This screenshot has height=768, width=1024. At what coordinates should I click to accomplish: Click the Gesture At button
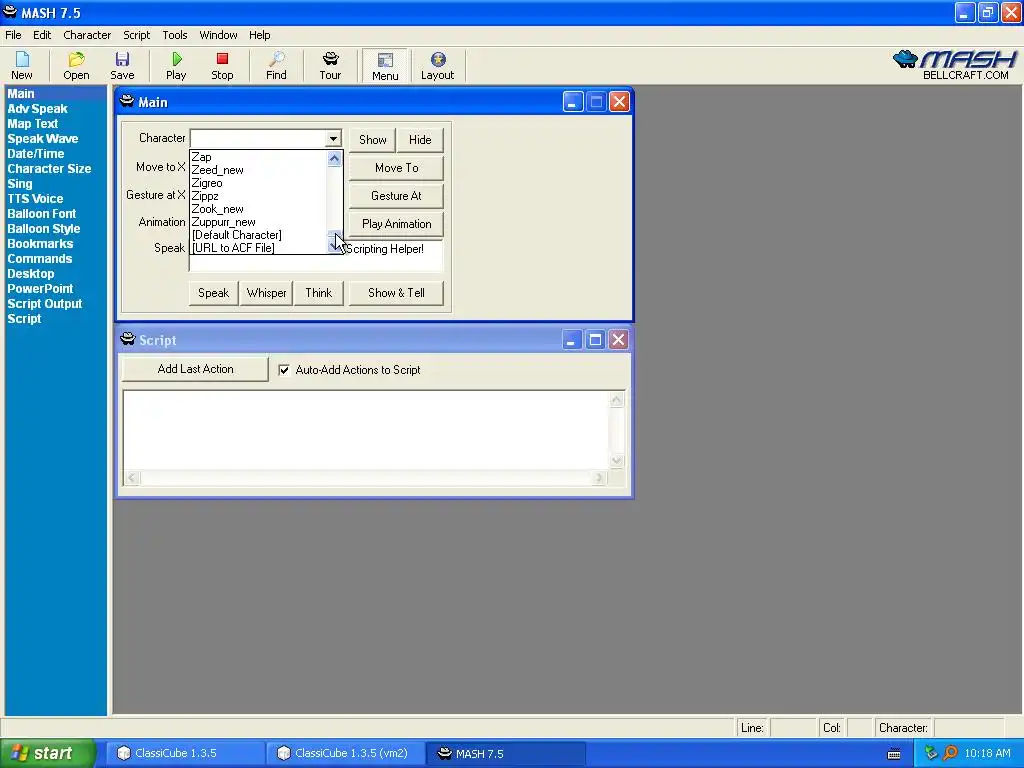pos(396,196)
